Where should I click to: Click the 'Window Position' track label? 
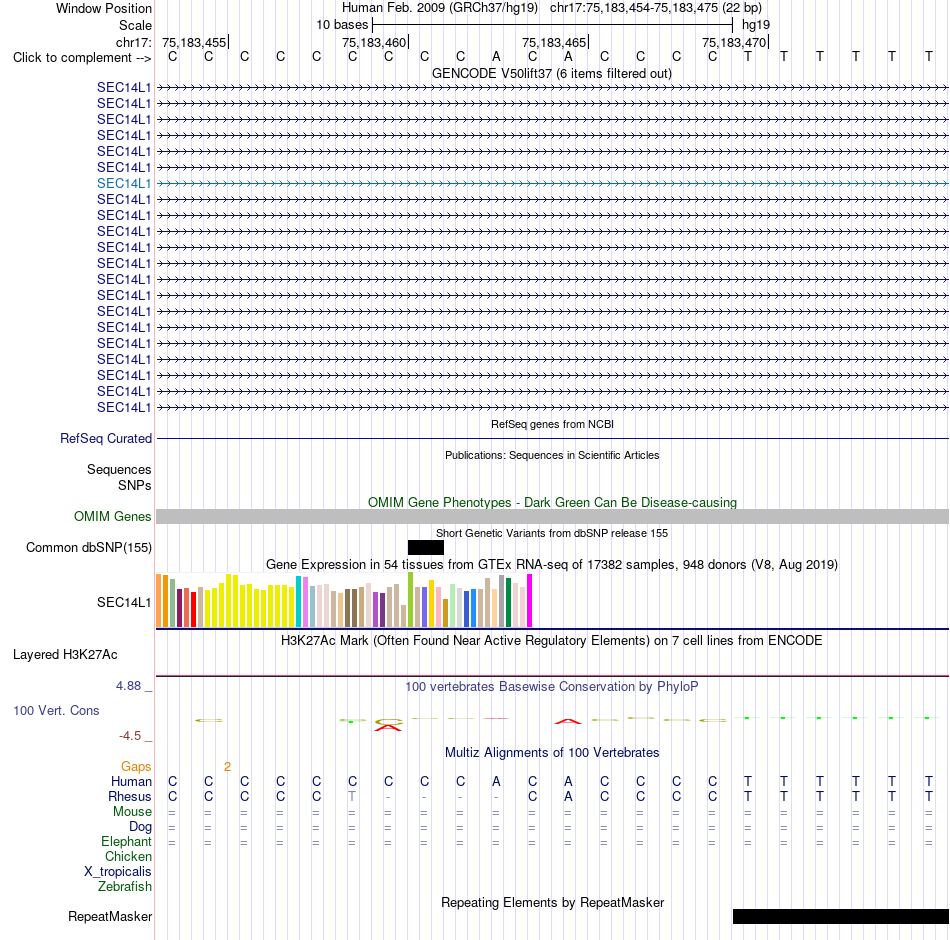tap(104, 8)
